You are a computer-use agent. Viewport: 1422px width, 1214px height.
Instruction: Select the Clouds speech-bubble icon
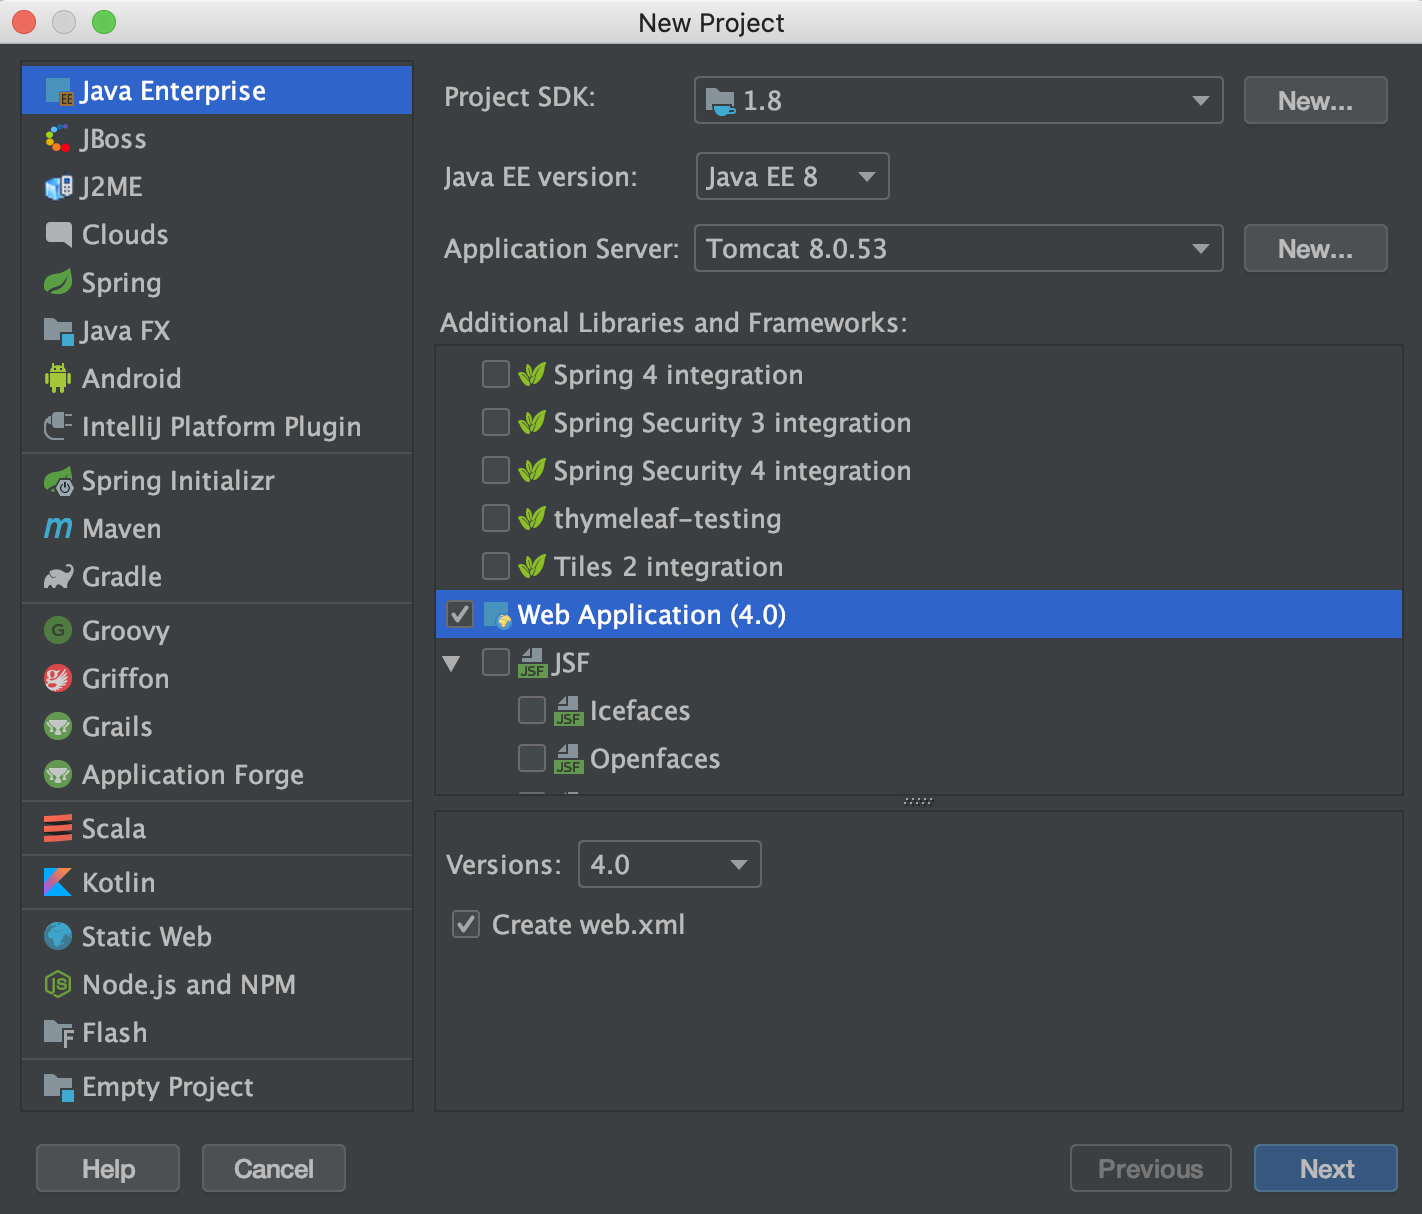(x=59, y=235)
